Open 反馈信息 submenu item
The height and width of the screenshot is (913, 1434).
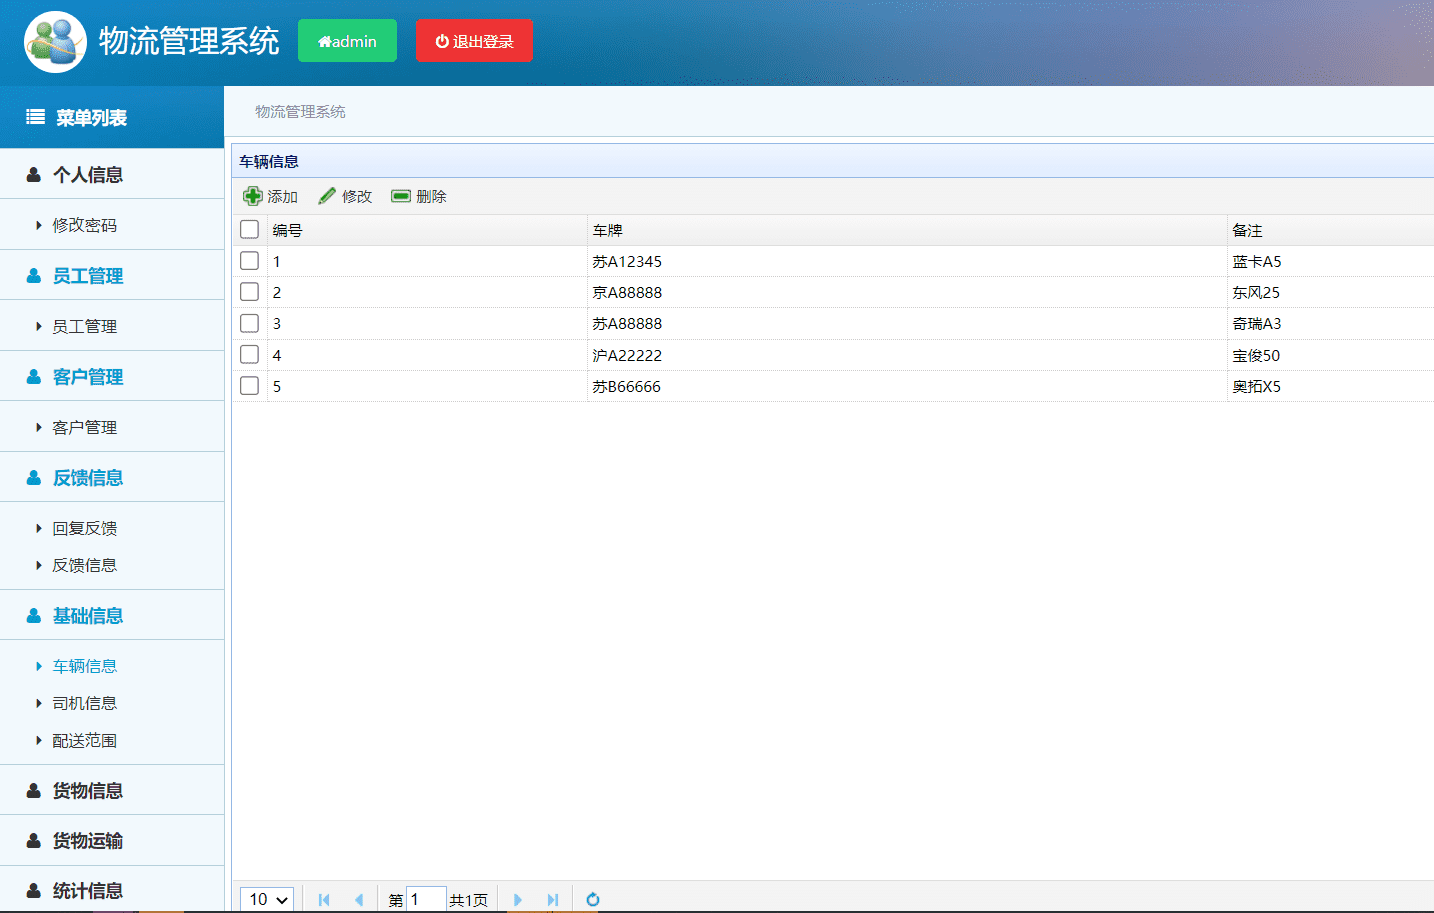84,565
